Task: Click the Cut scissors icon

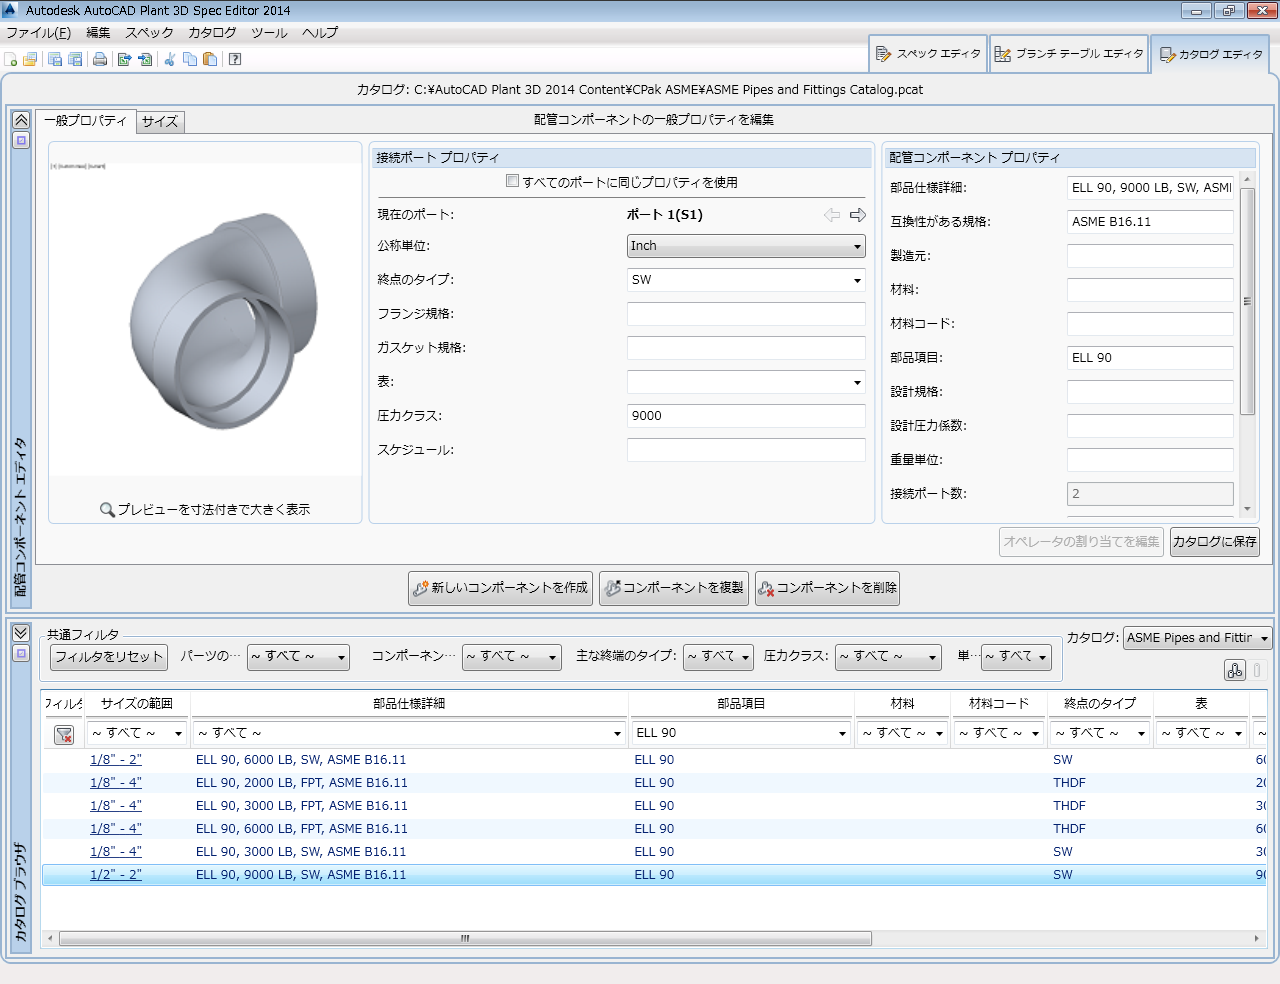Action: pyautogui.click(x=170, y=59)
